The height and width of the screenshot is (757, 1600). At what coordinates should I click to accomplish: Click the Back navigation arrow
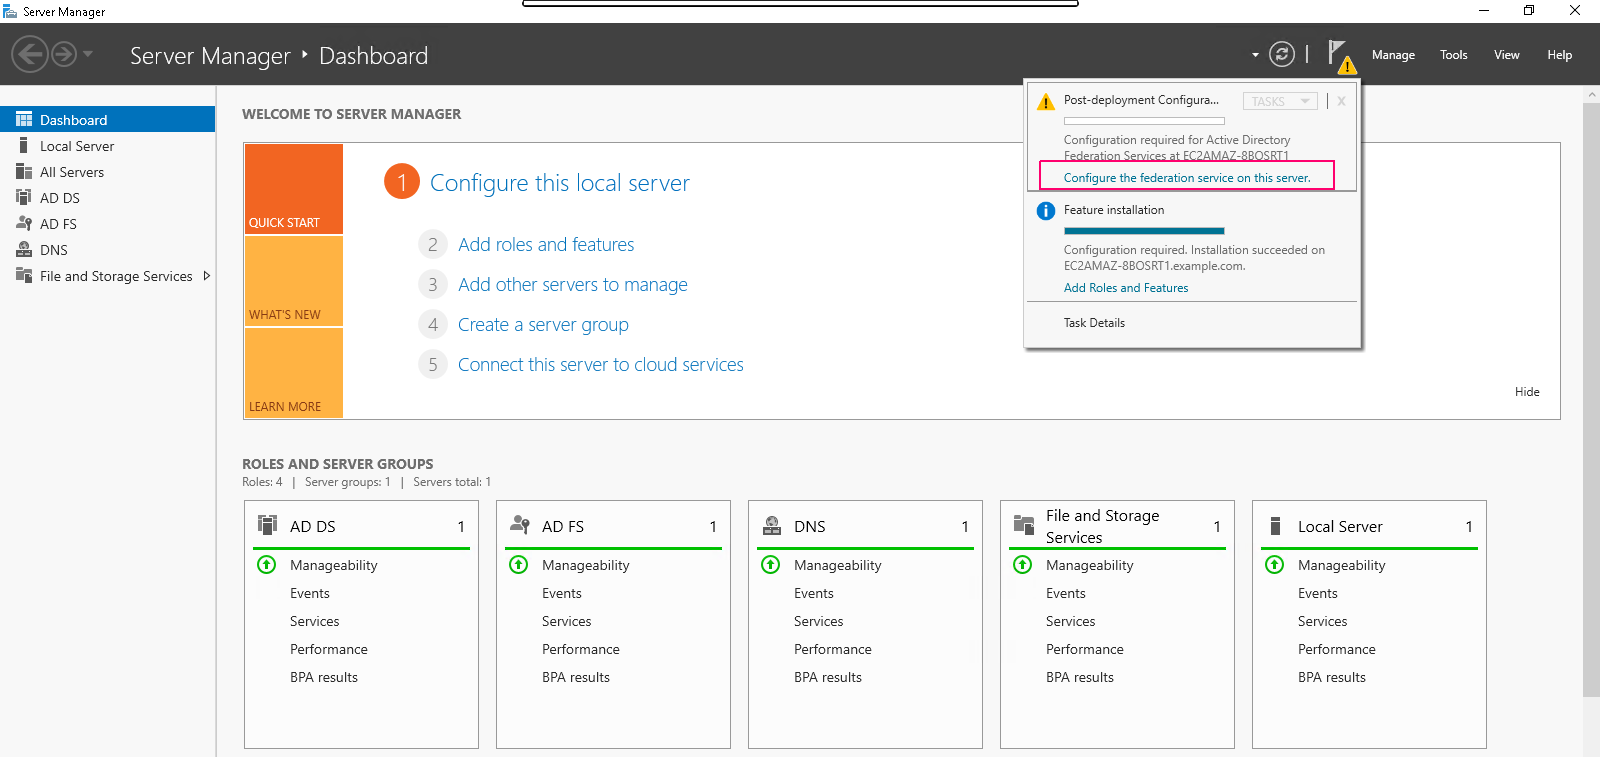pos(30,54)
